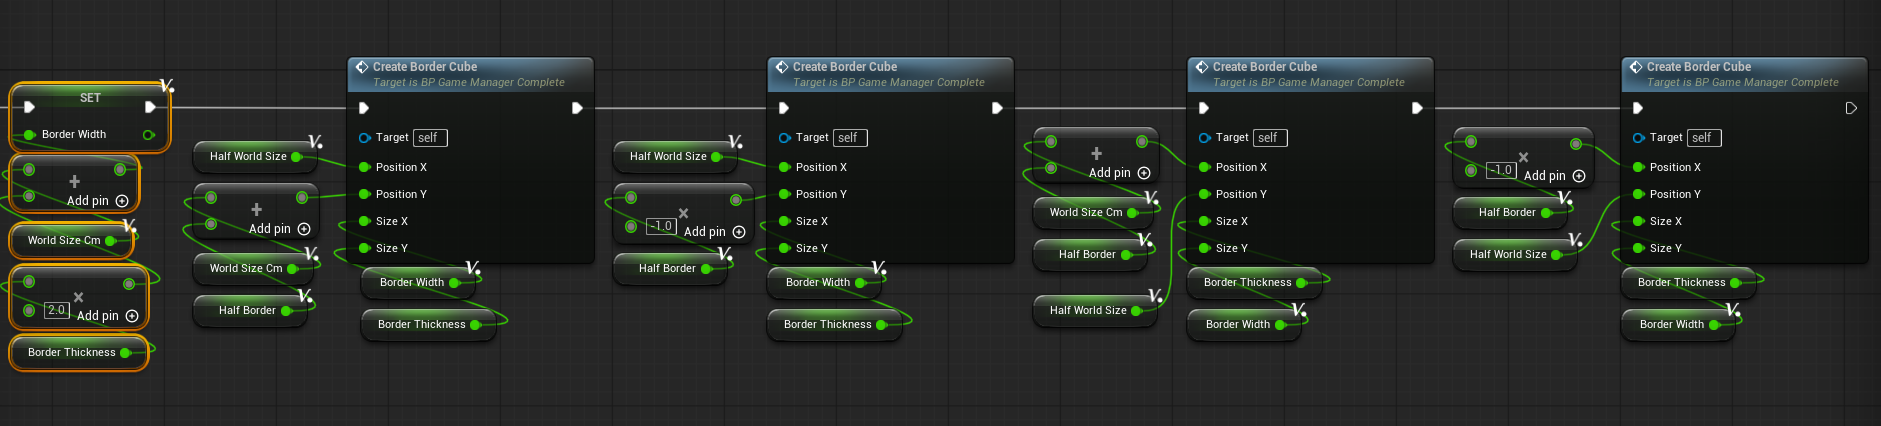Click exec input pin of second Create Border Cube
The width and height of the screenshot is (1881, 426).
784,108
